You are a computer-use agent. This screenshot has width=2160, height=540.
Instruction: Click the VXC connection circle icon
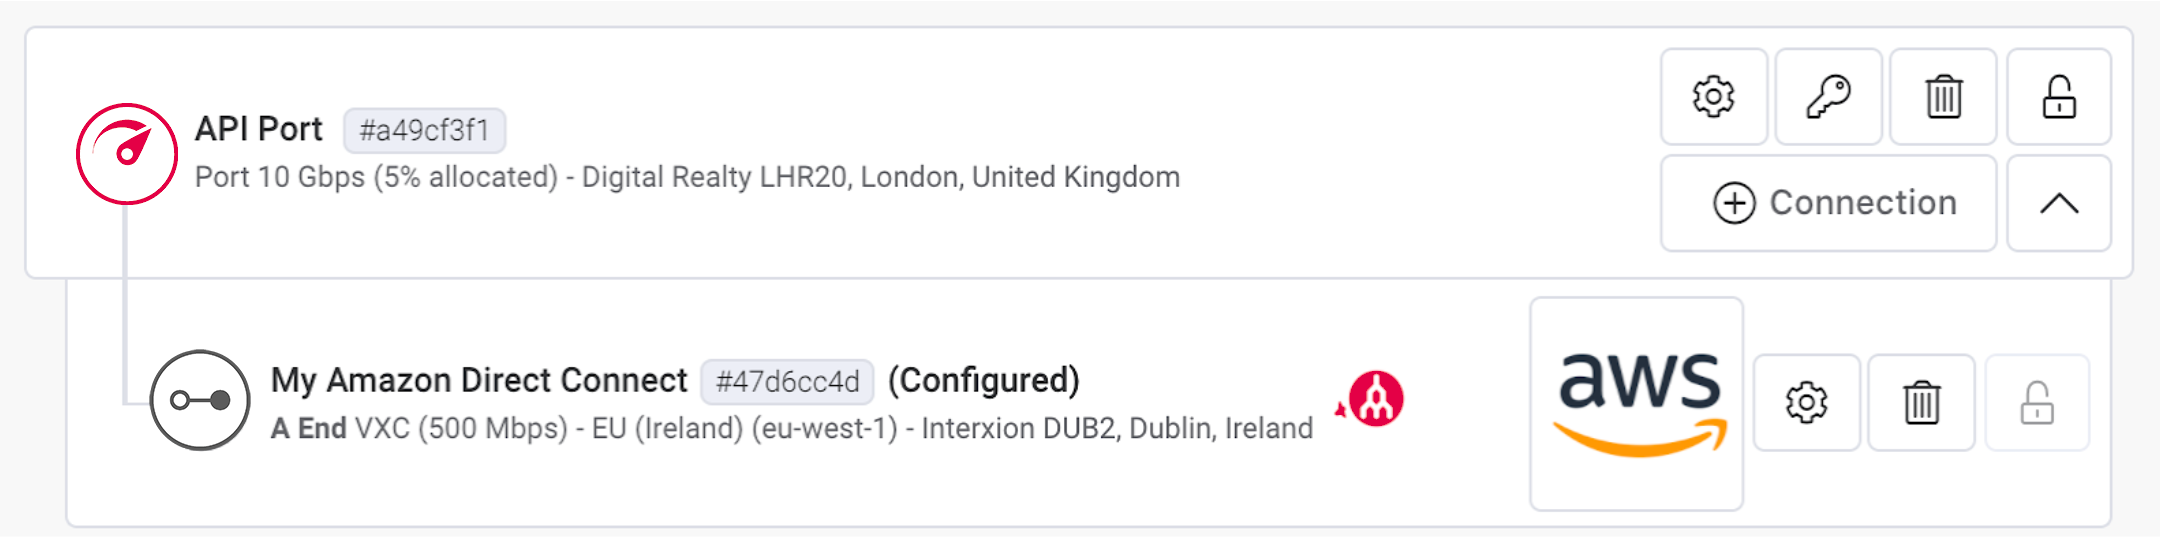click(x=200, y=400)
